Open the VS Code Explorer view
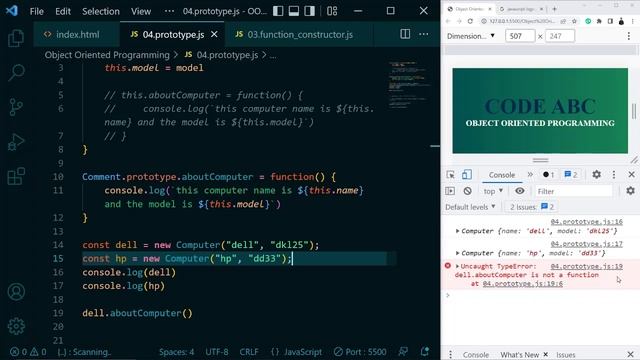The image size is (640, 360). 16,38
